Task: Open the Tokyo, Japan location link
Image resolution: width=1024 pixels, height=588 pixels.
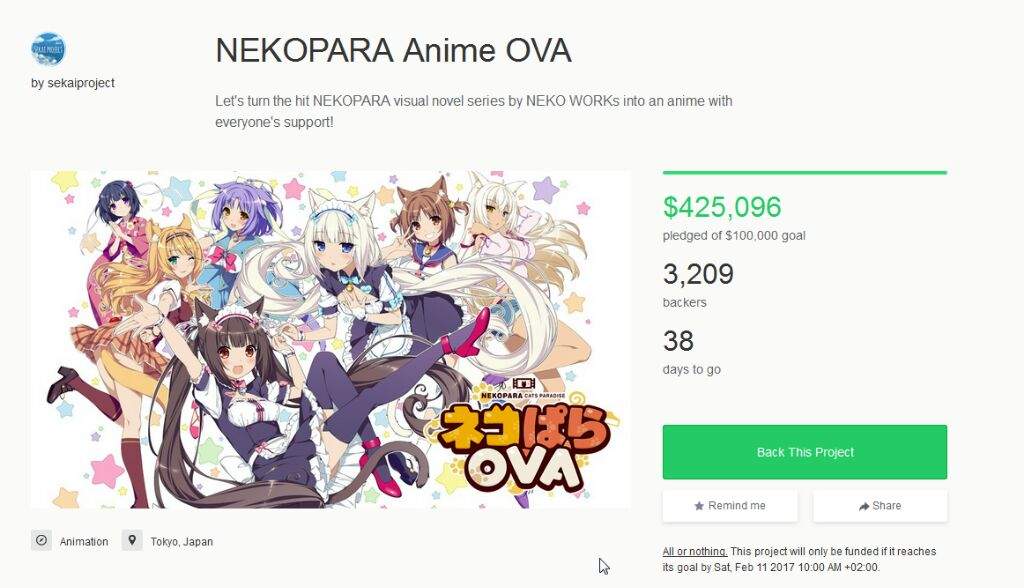Action: pos(182,542)
